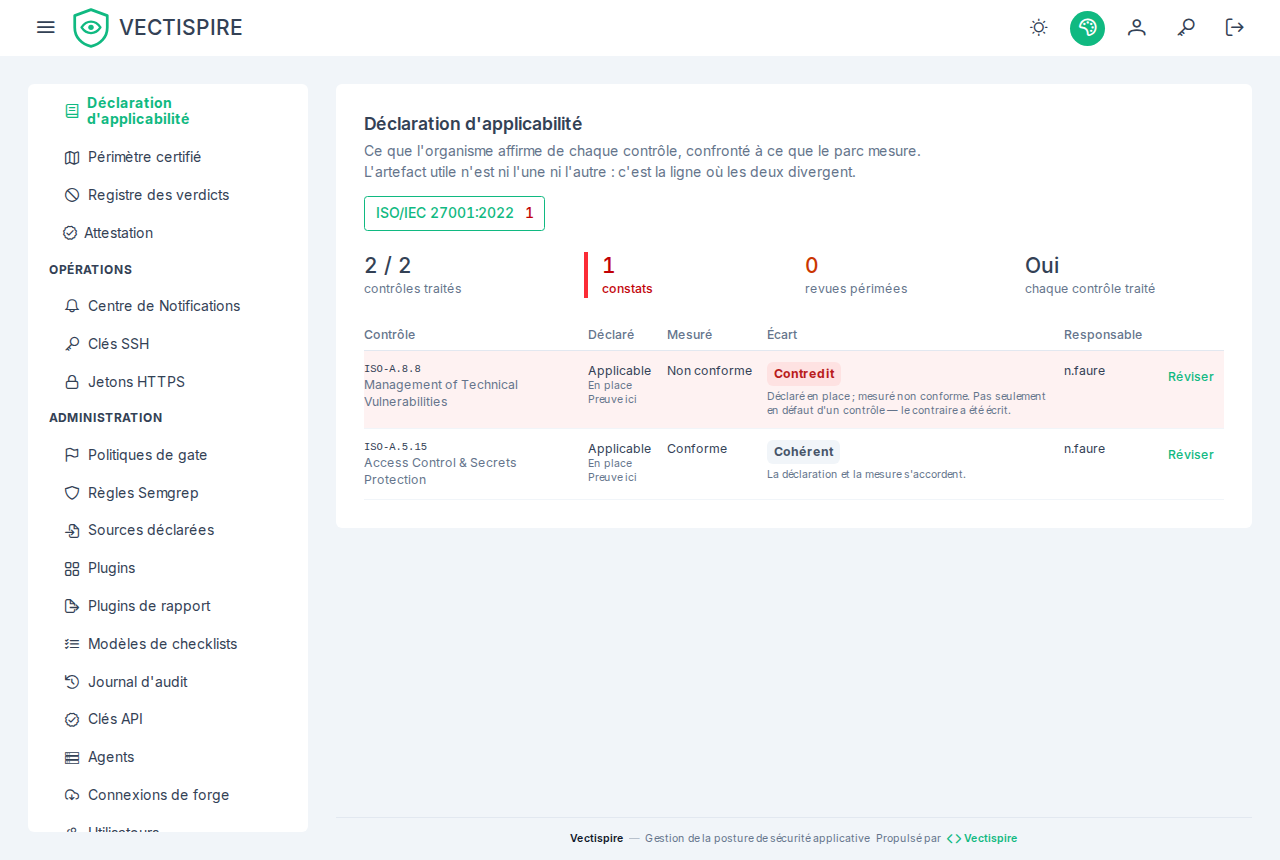
Task: Click the Cohérent badge
Action: (x=803, y=452)
